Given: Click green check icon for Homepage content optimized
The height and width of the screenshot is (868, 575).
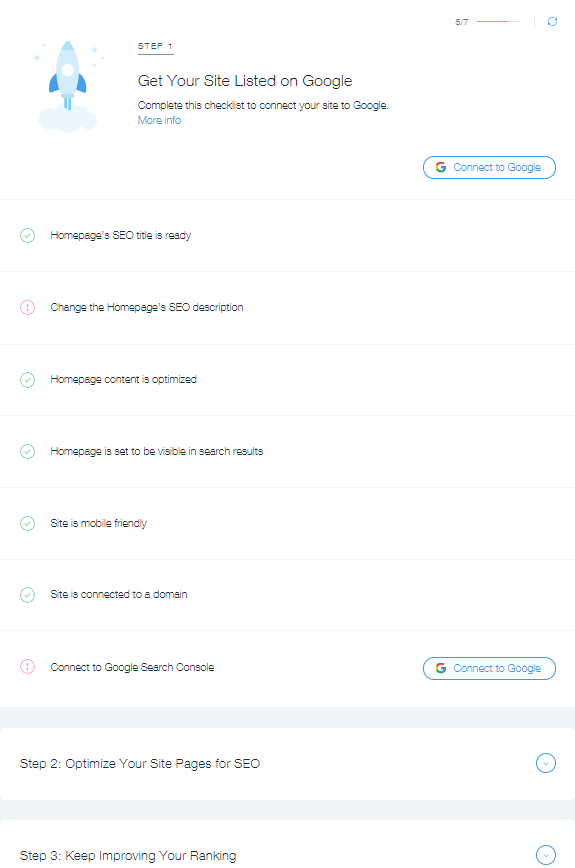Looking at the screenshot, I should 28,380.
